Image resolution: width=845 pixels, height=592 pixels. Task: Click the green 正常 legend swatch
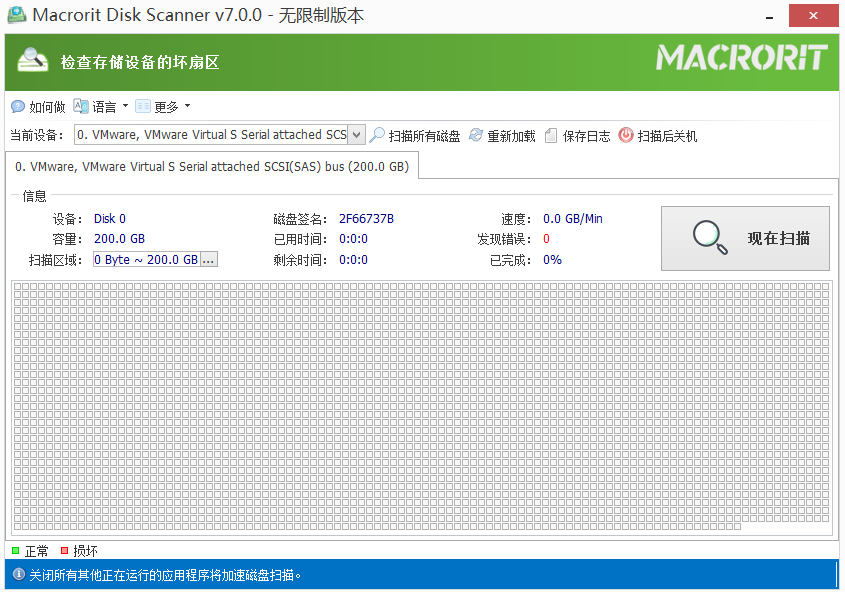click(x=15, y=551)
